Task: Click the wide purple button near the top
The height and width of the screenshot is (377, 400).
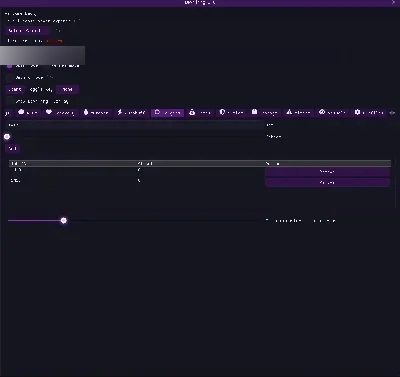Action: (28, 31)
